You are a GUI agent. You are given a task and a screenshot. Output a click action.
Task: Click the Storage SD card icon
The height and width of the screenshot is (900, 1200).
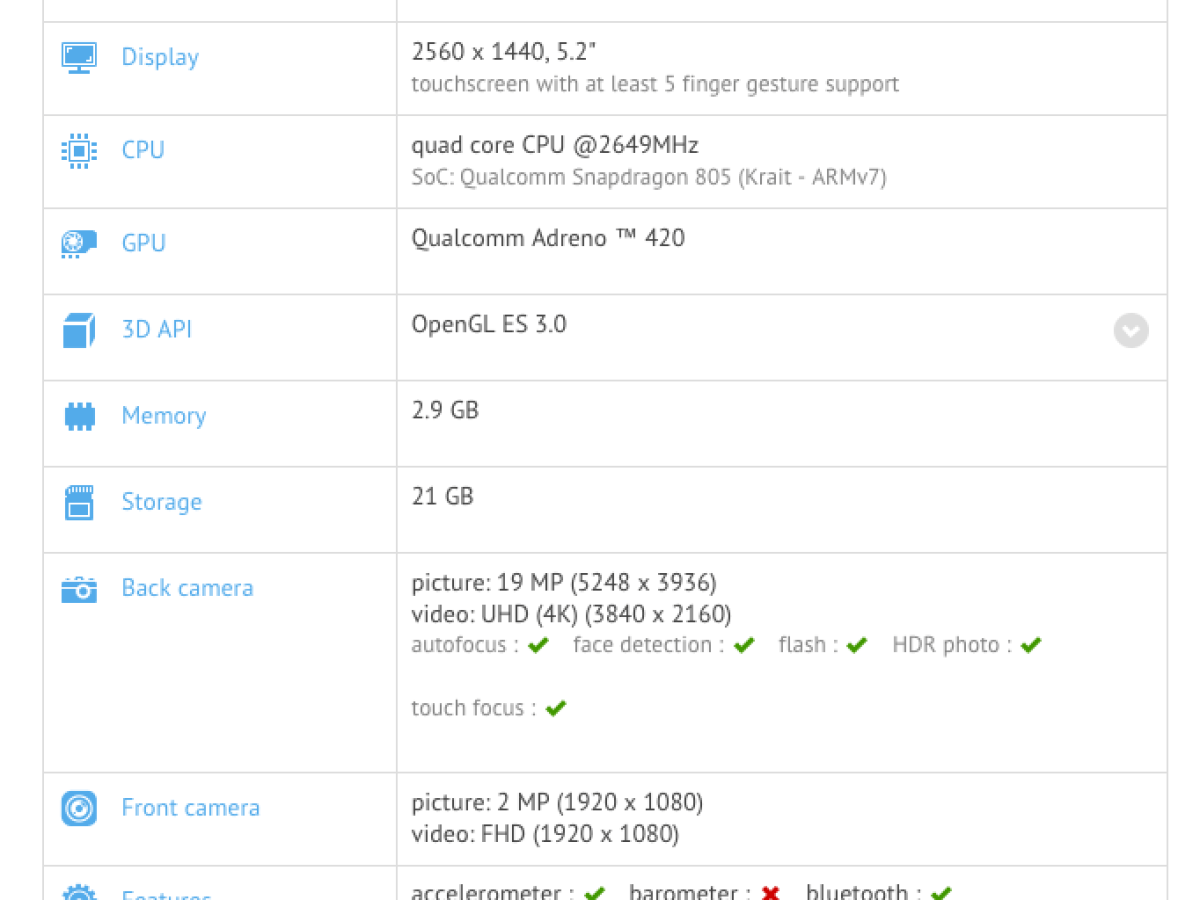79,502
